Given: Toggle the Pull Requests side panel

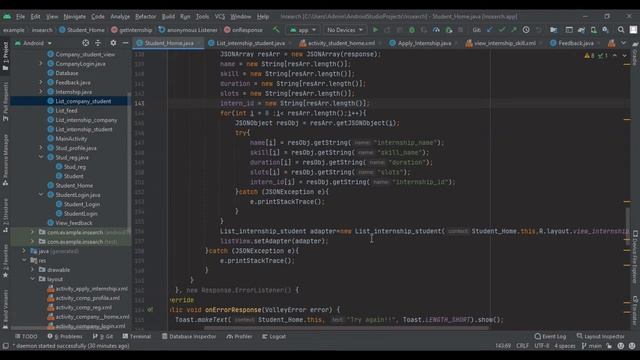Looking at the screenshot, I should (5, 101).
